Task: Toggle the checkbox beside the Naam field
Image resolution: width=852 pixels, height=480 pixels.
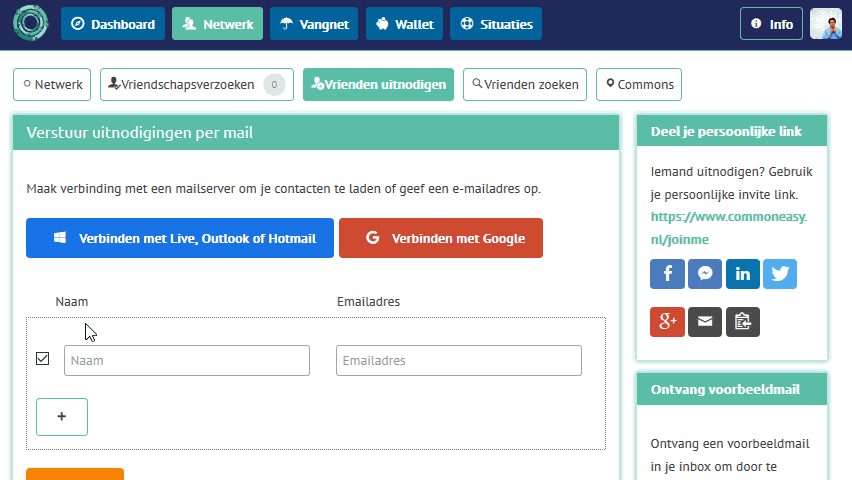Action: coord(43,358)
